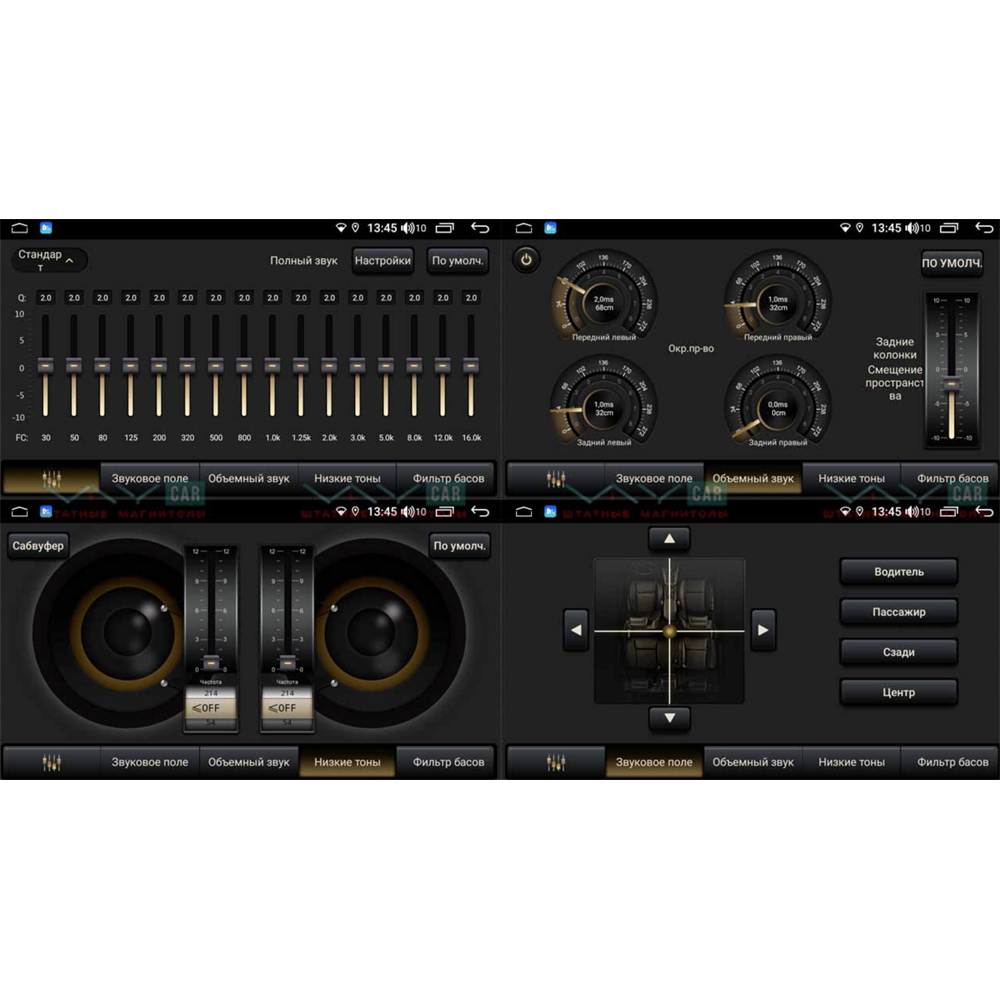Screen dimensions: 1000x1000
Task: Open Низкие тоны tab in the sound field screen
Action: click(851, 762)
